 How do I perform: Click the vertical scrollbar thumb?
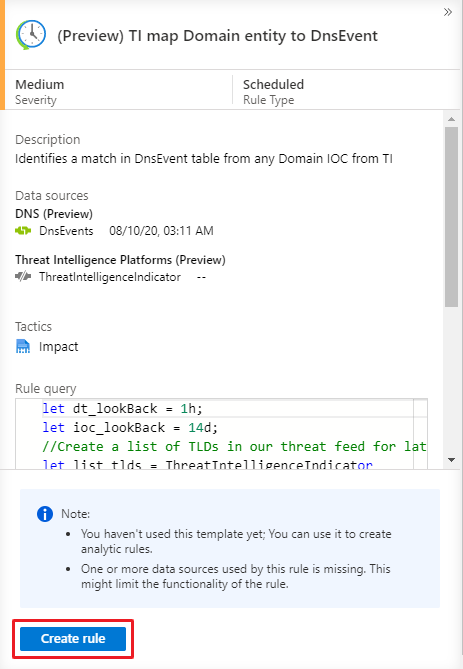451,217
